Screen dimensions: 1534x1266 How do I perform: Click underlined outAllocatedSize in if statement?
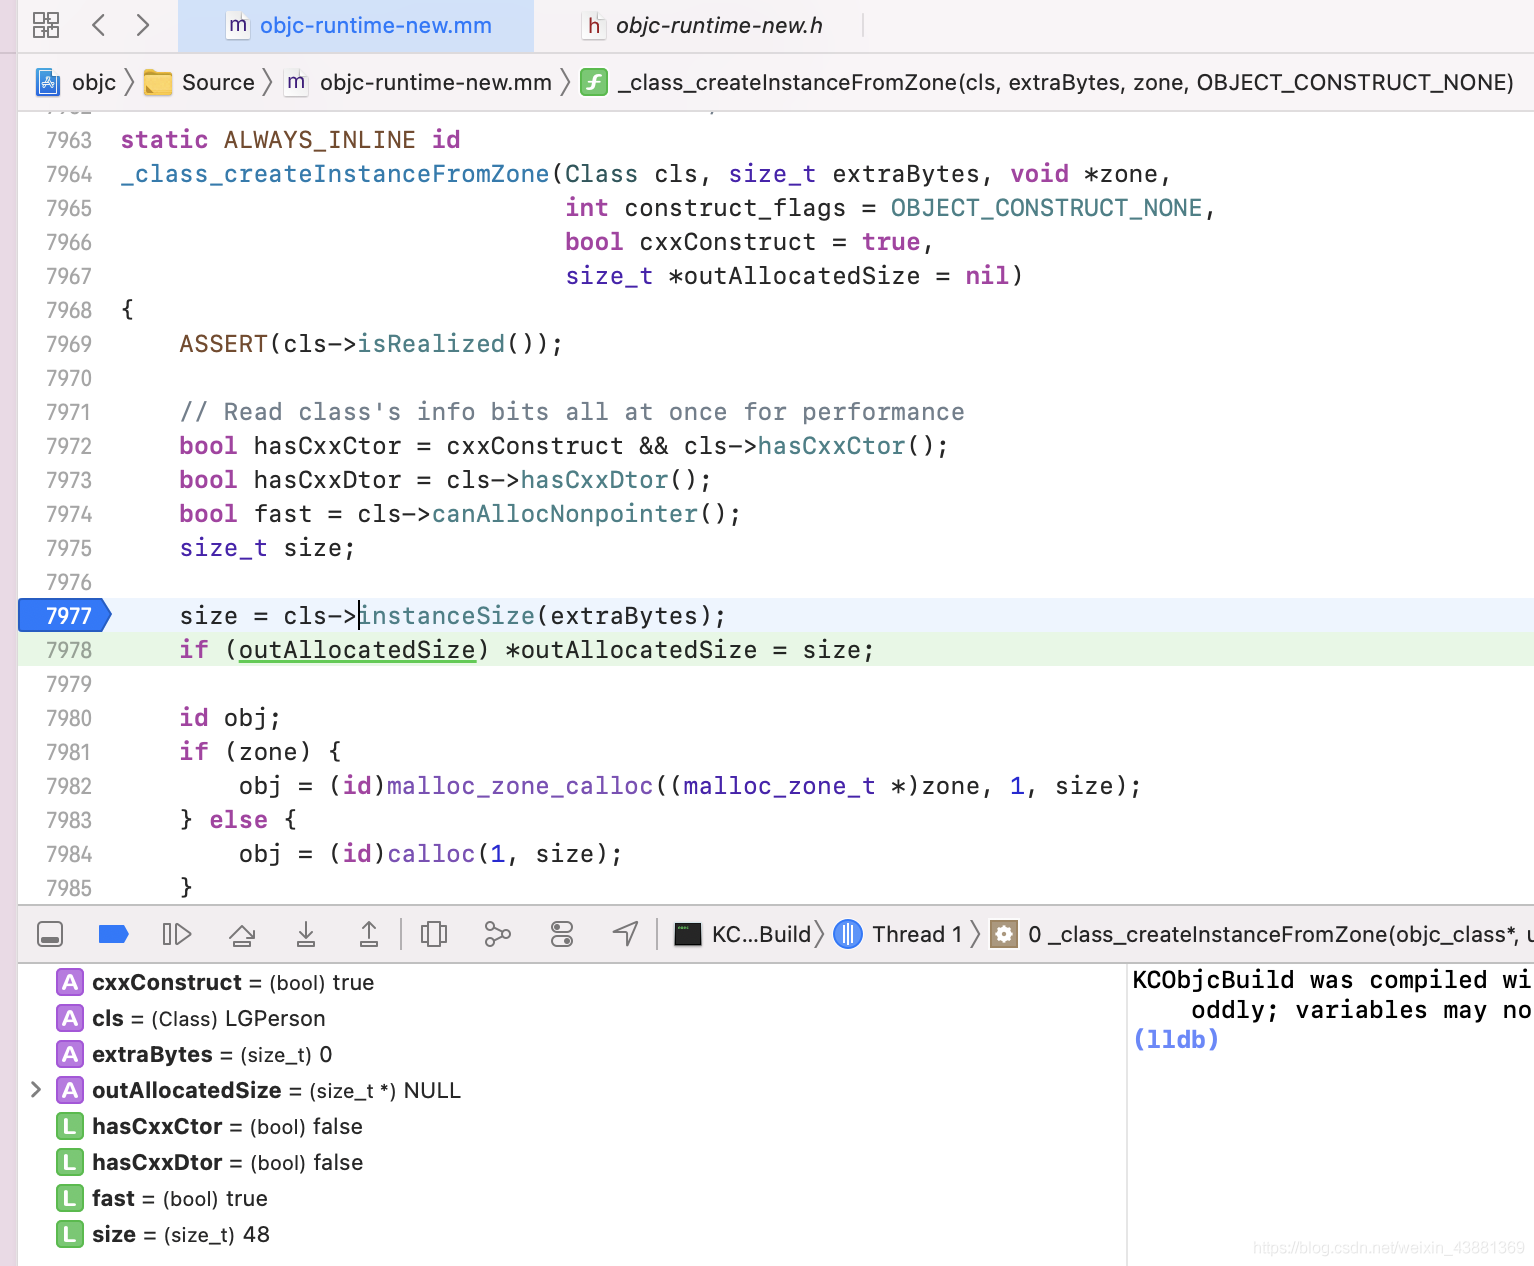point(357,650)
